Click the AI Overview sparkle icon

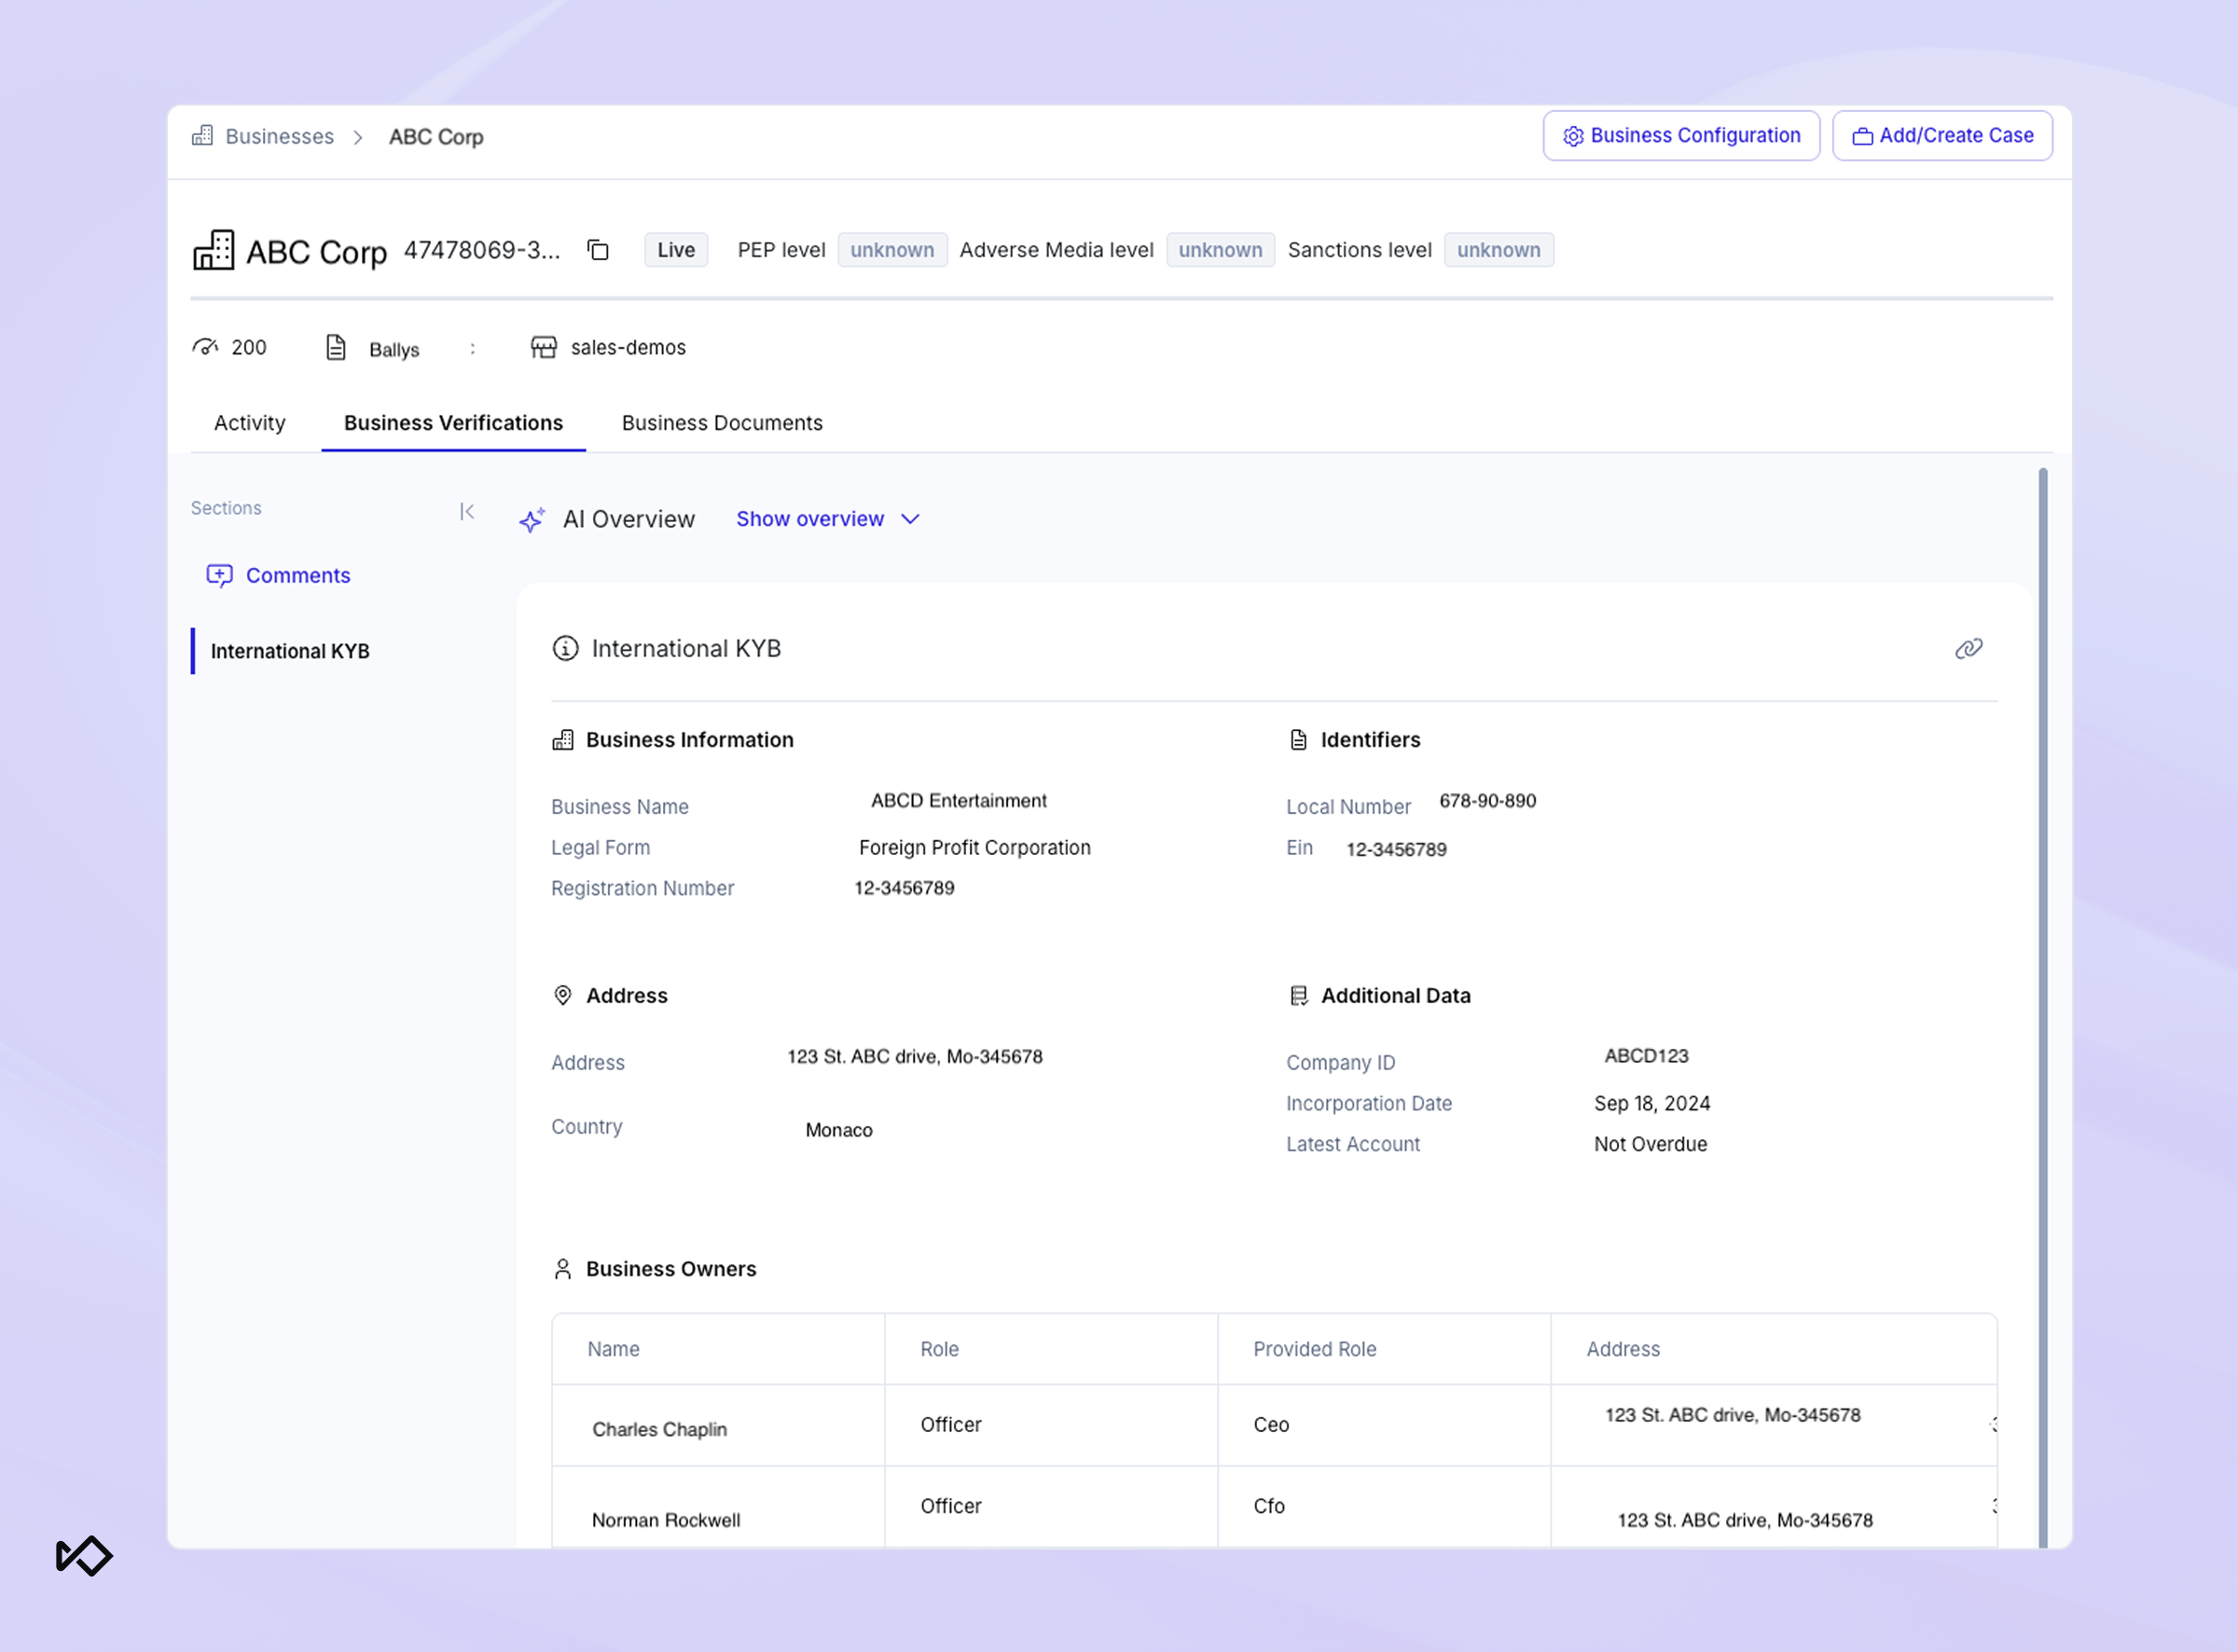532,520
